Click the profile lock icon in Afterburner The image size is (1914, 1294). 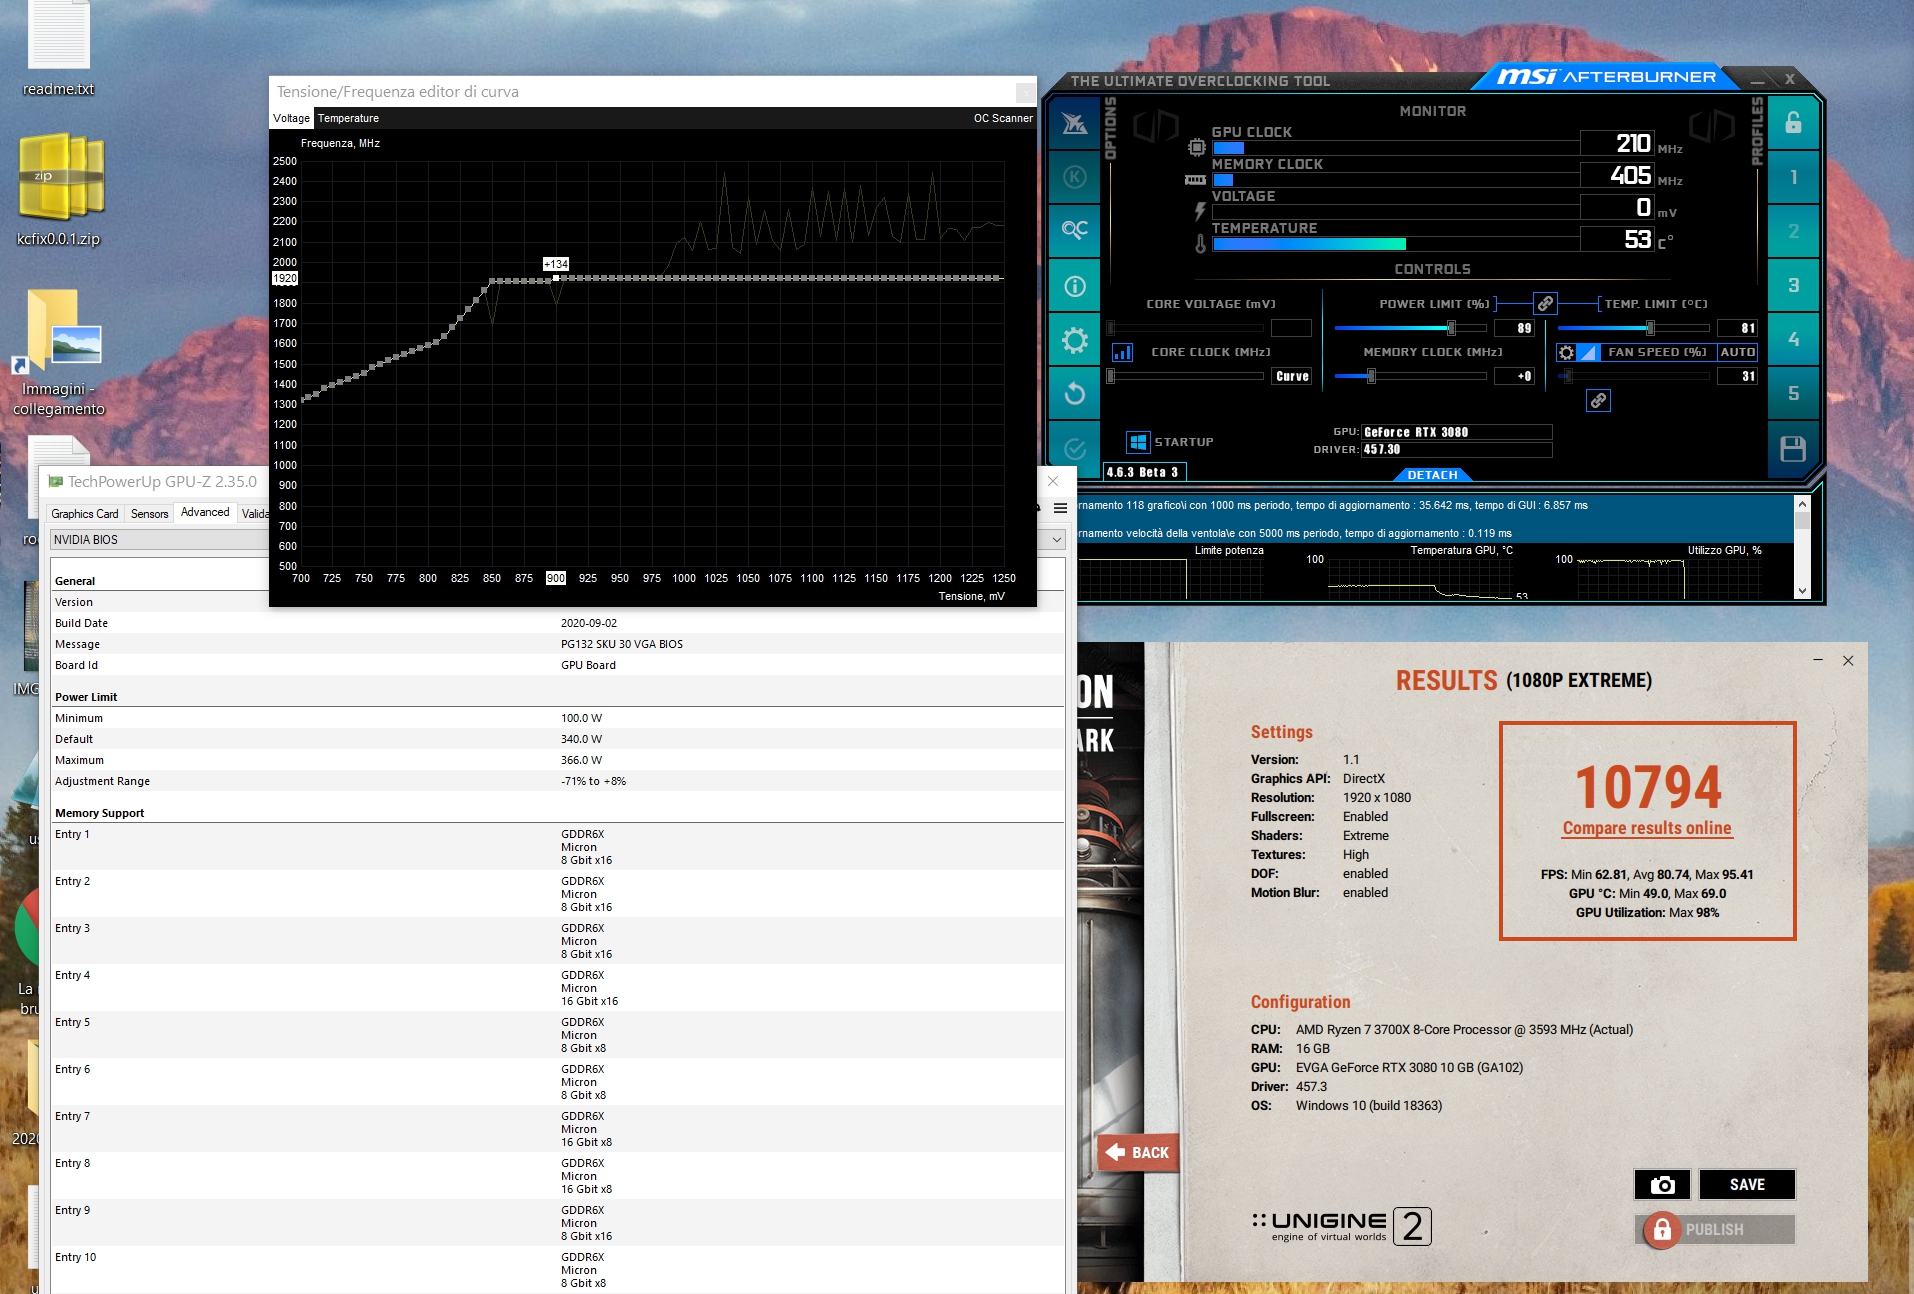(1793, 123)
